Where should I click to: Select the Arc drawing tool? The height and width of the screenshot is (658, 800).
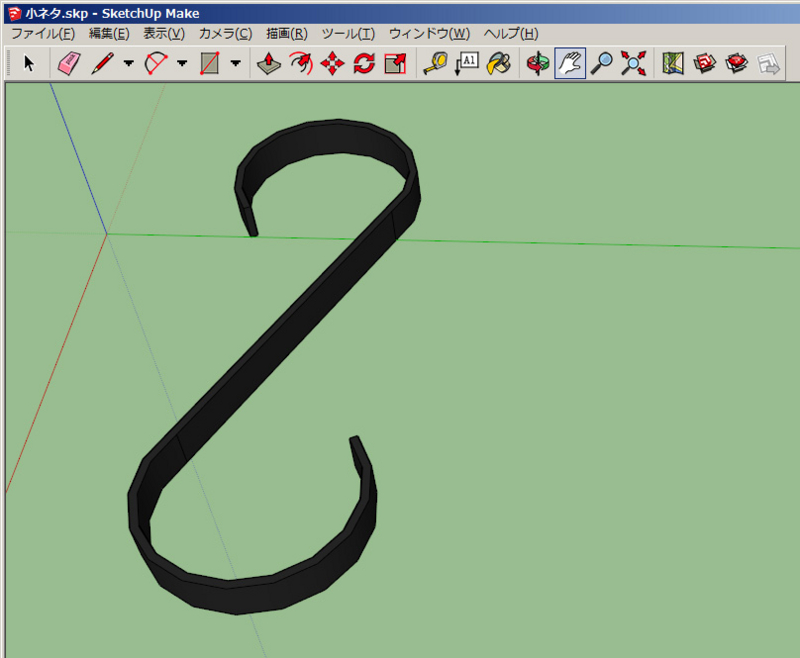156,63
